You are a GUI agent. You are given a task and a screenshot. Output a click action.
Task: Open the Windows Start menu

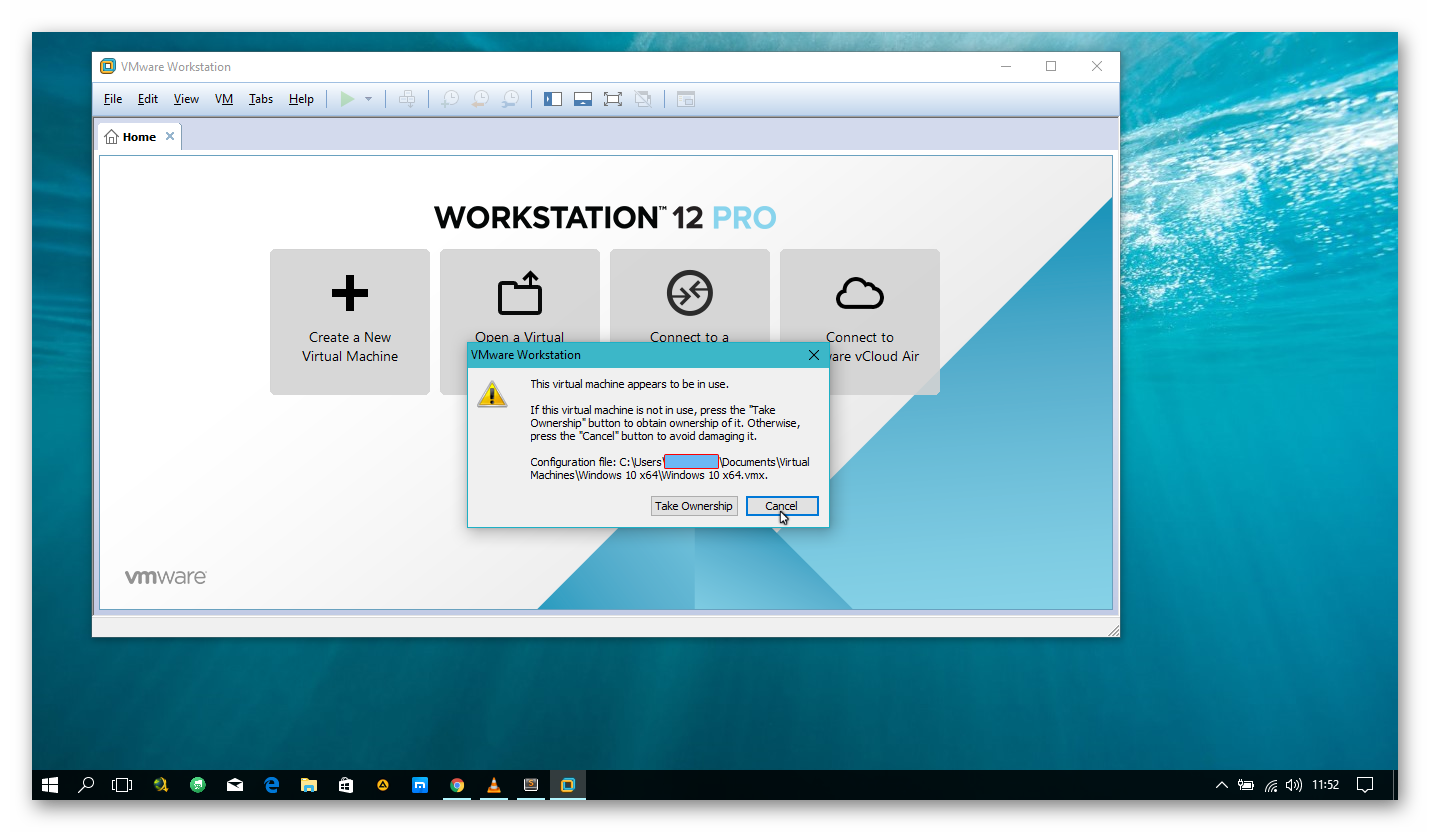[50, 785]
